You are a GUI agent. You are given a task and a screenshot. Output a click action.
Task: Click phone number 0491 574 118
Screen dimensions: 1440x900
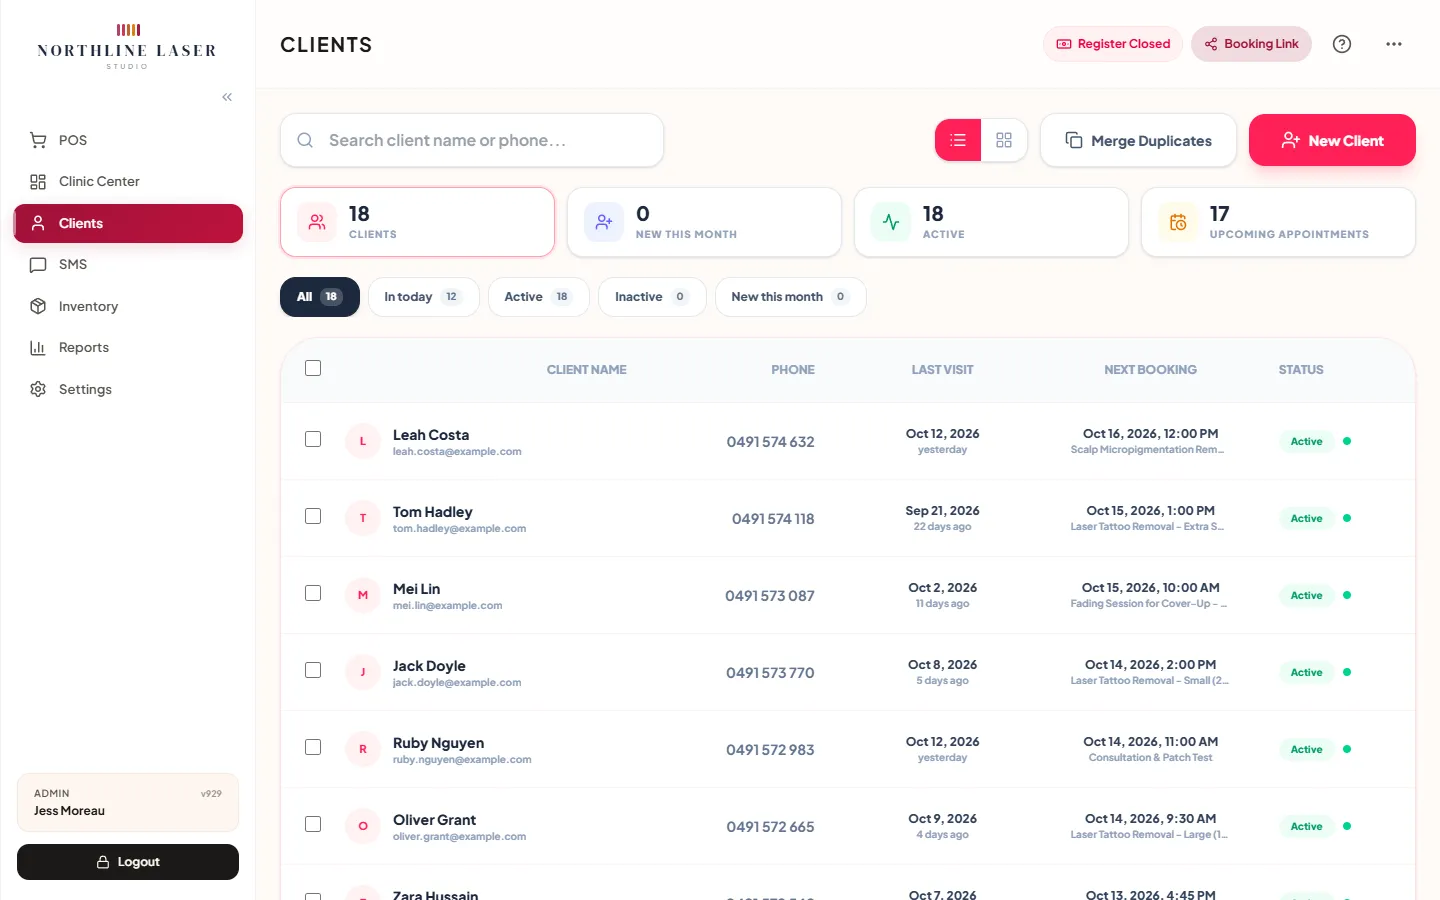point(773,519)
